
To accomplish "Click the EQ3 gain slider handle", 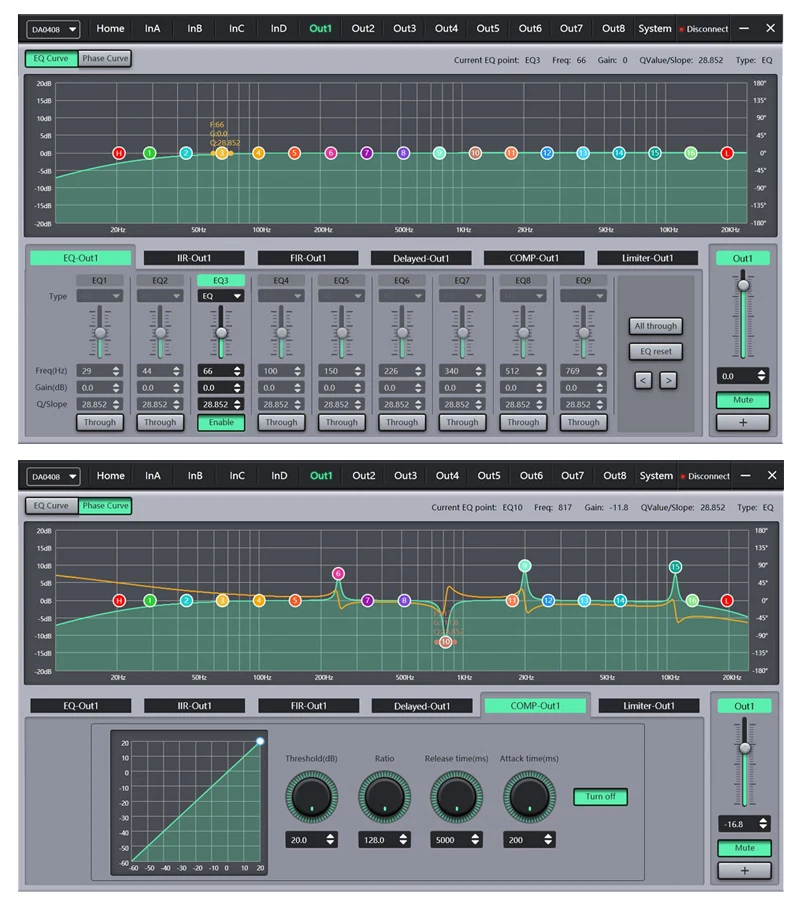I will click(x=221, y=333).
